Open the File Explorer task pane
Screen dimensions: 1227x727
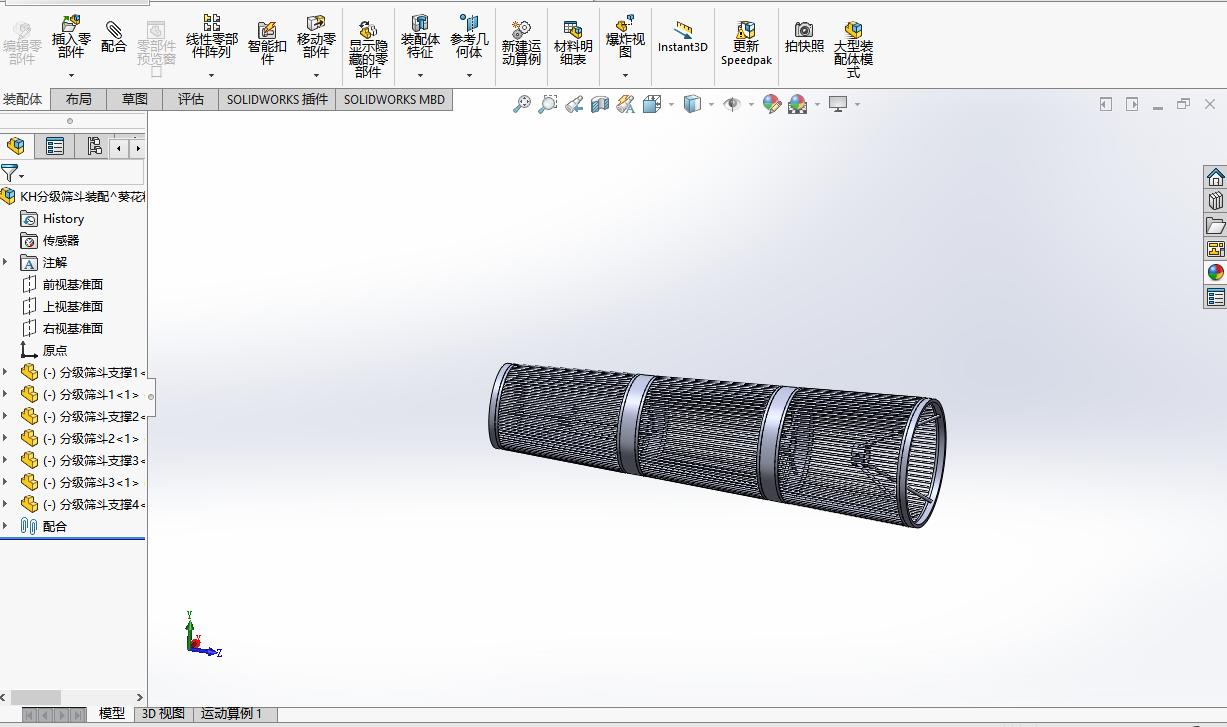(x=1215, y=225)
